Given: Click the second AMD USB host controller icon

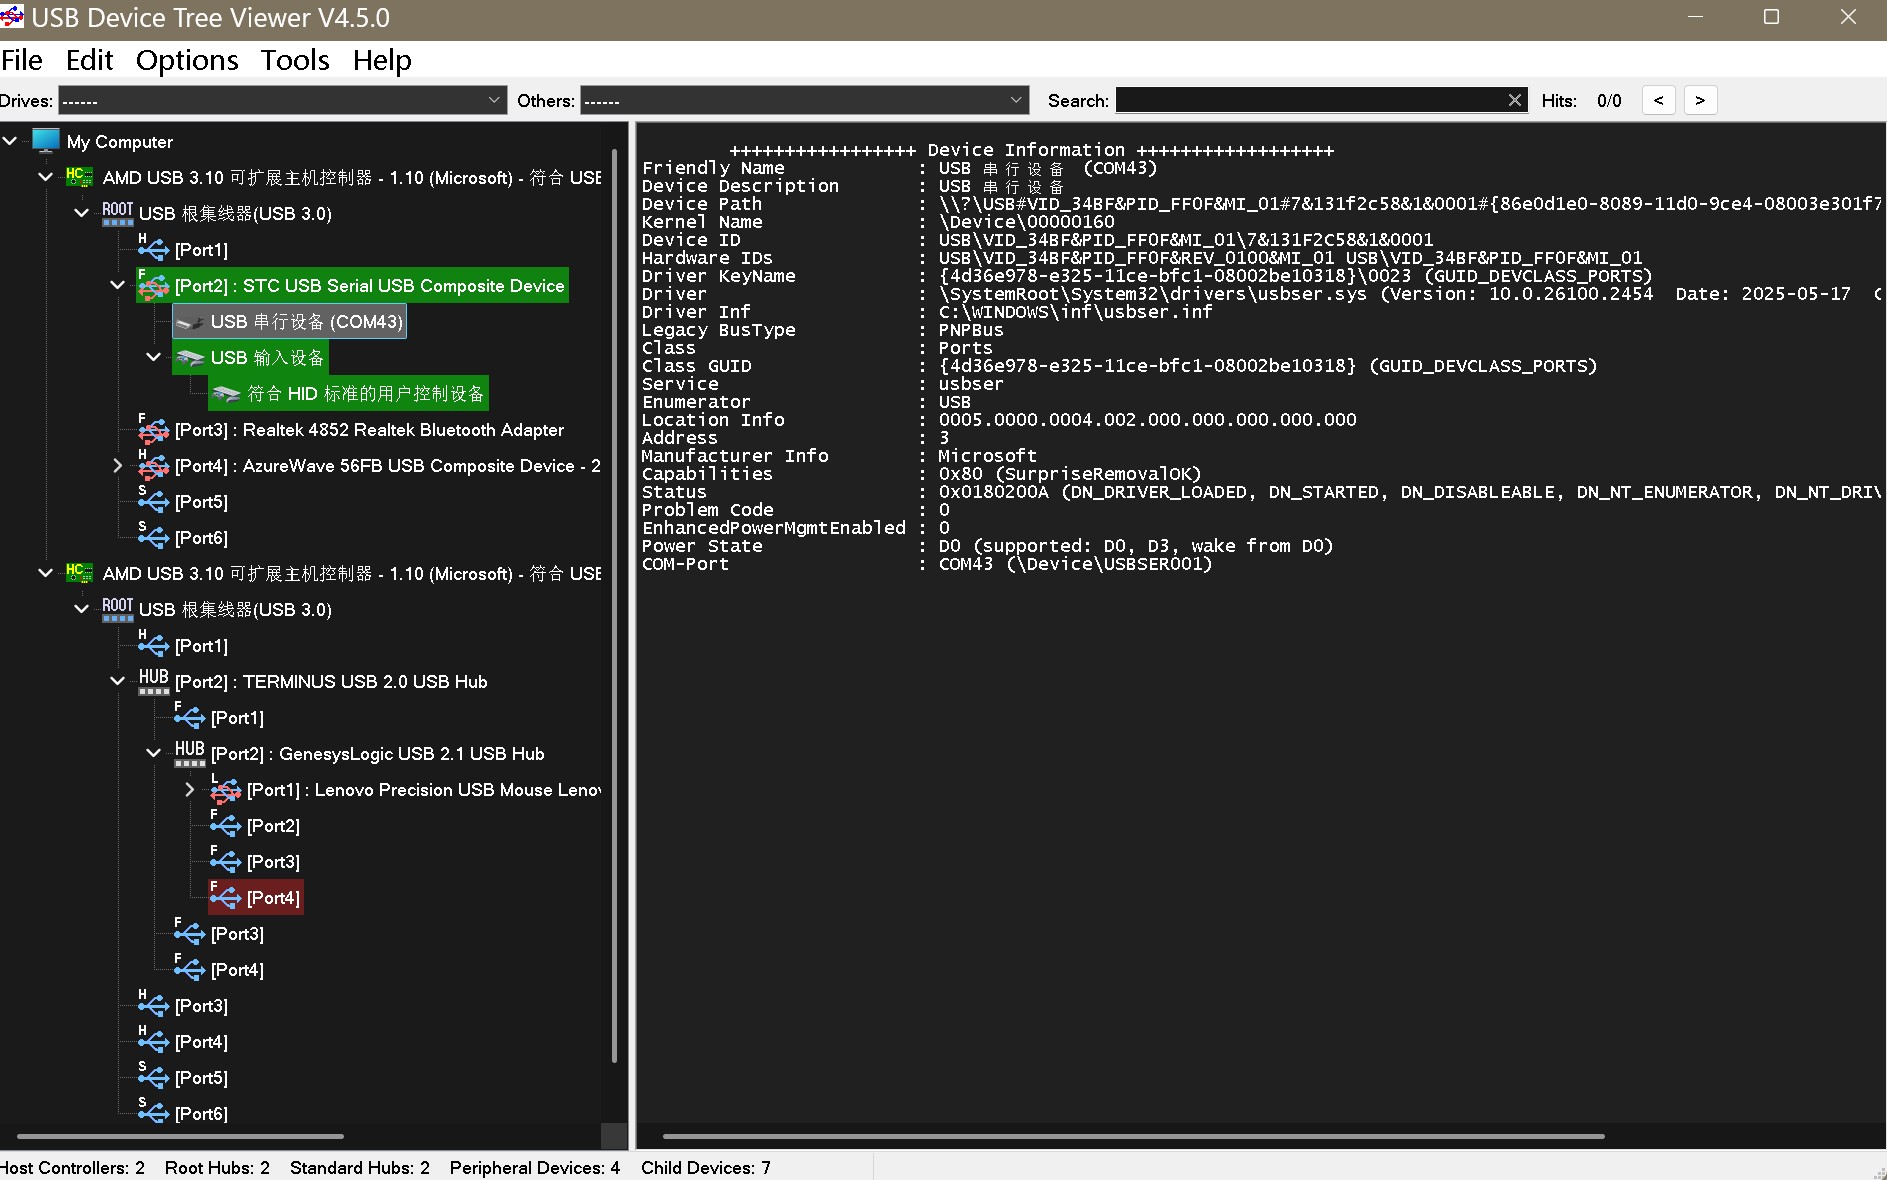Looking at the screenshot, I should click(79, 573).
